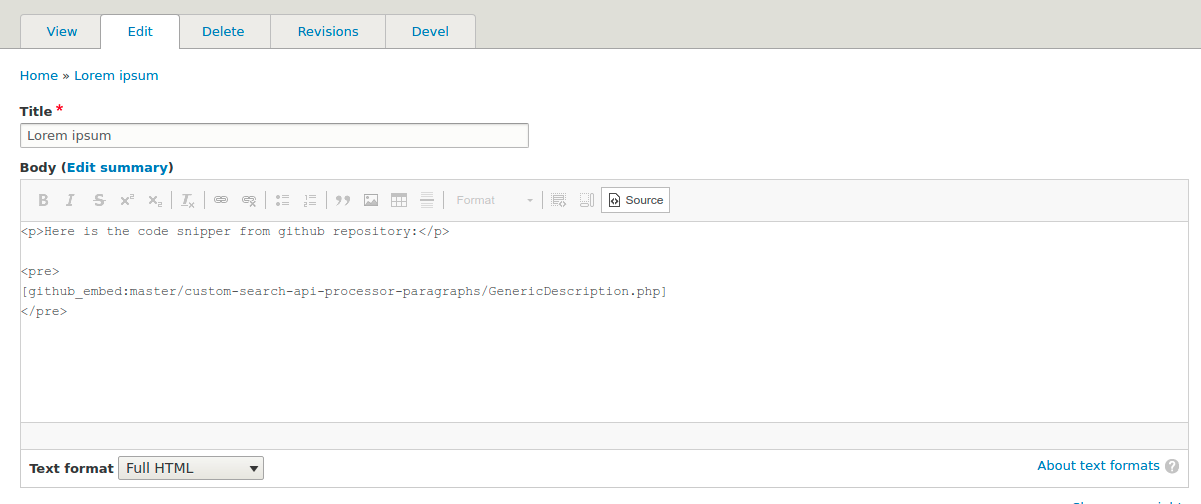Focus the Title input field
The height and width of the screenshot is (504, 1201).
274,135
